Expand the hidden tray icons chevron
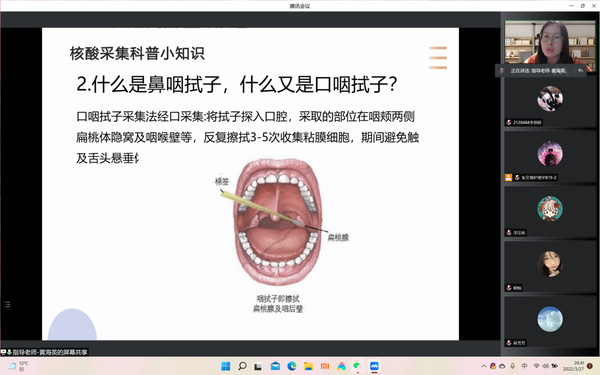600x375 pixels. [x=484, y=366]
